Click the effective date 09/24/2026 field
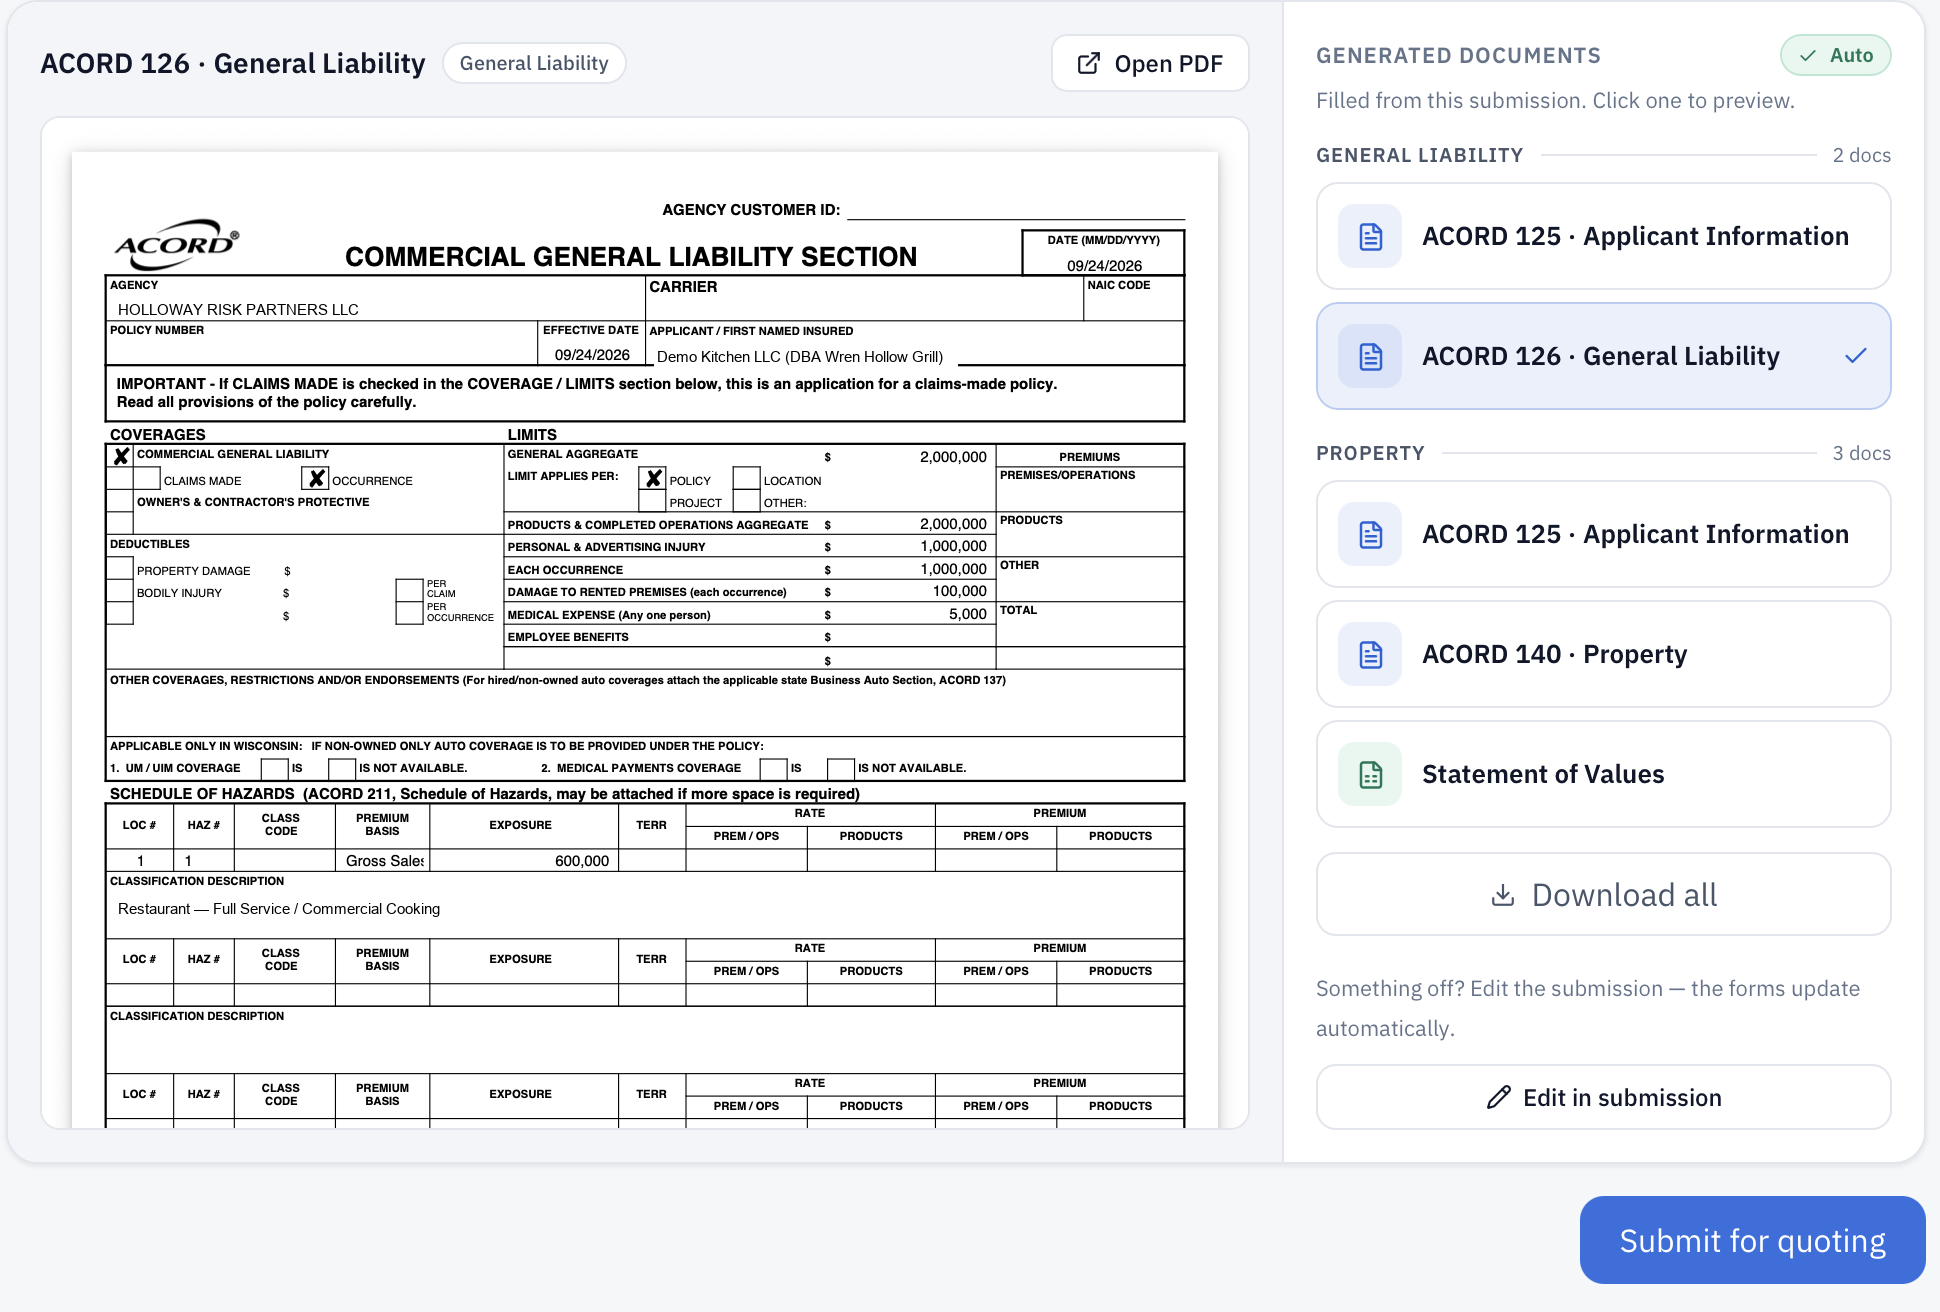1940x1312 pixels. (x=592, y=355)
